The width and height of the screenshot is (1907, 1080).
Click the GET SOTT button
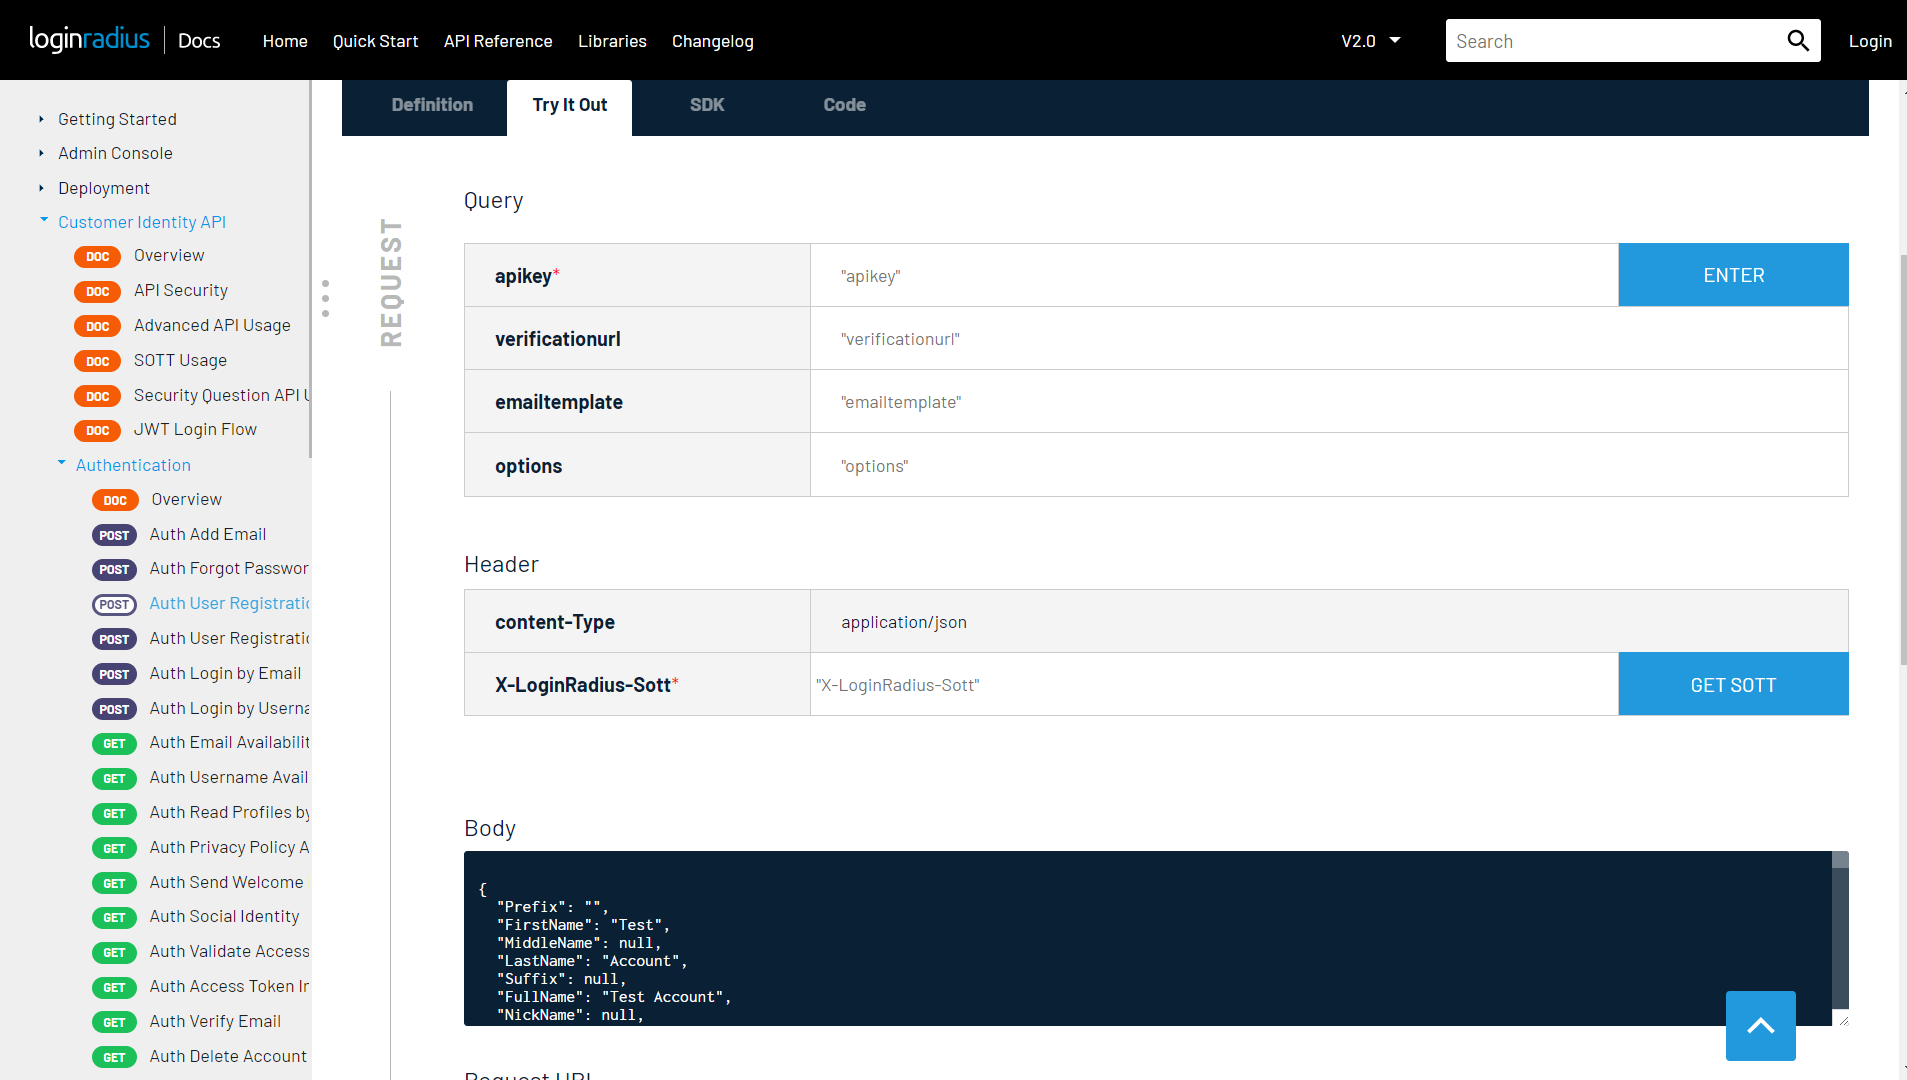click(1732, 685)
